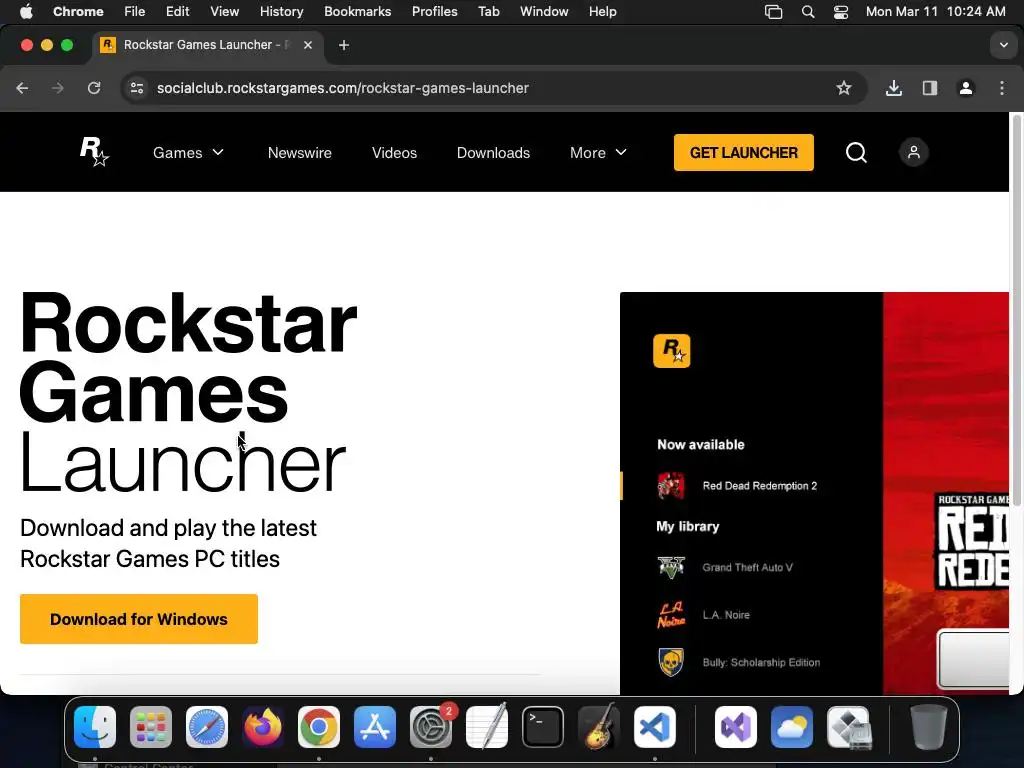Open the Edit menu
This screenshot has width=1024, height=768.
pyautogui.click(x=177, y=11)
